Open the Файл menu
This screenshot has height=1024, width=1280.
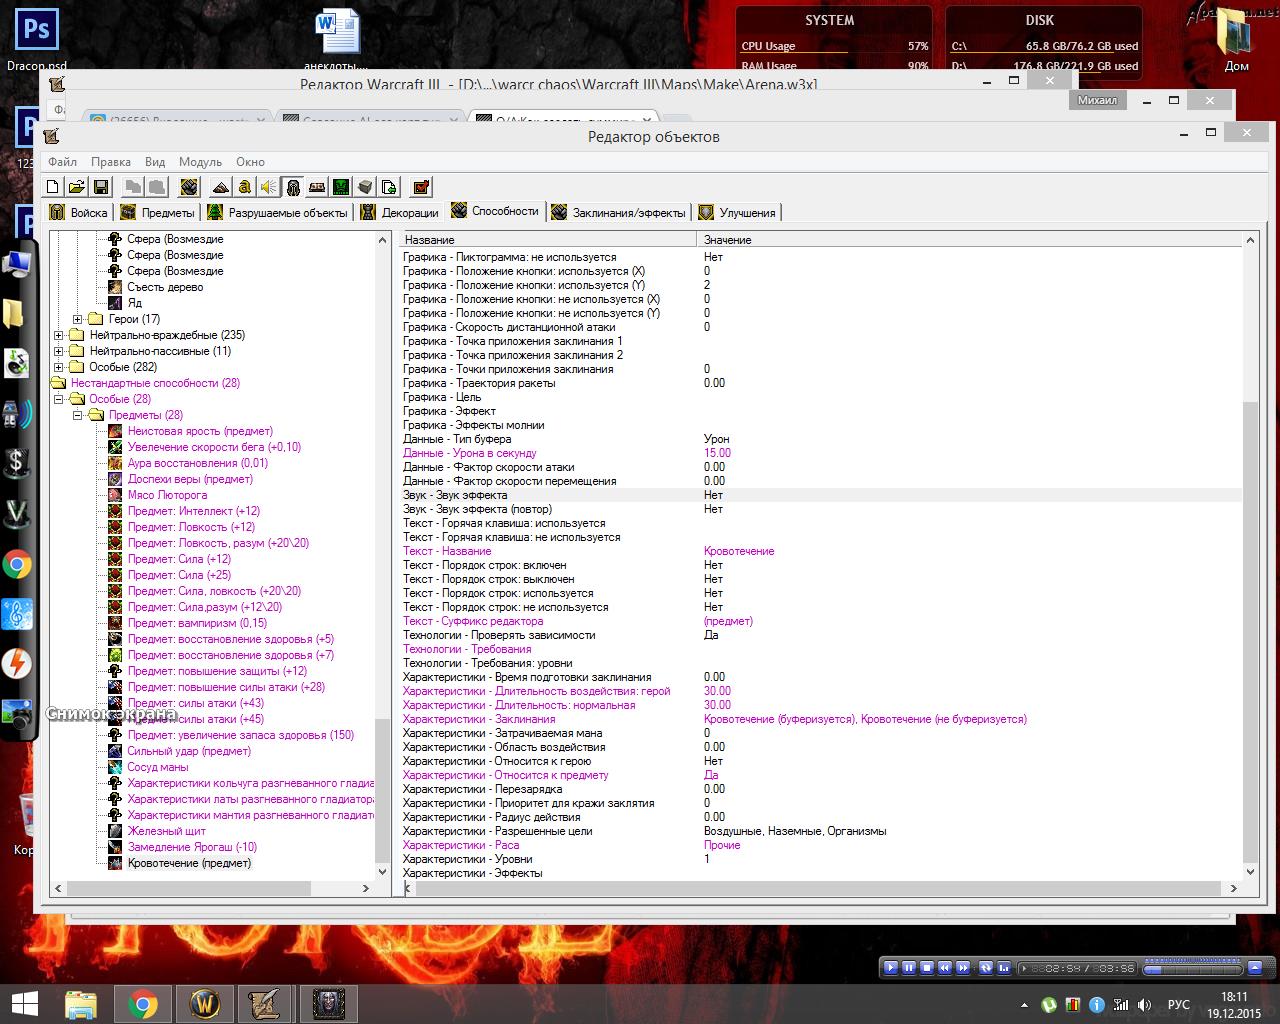click(x=62, y=161)
